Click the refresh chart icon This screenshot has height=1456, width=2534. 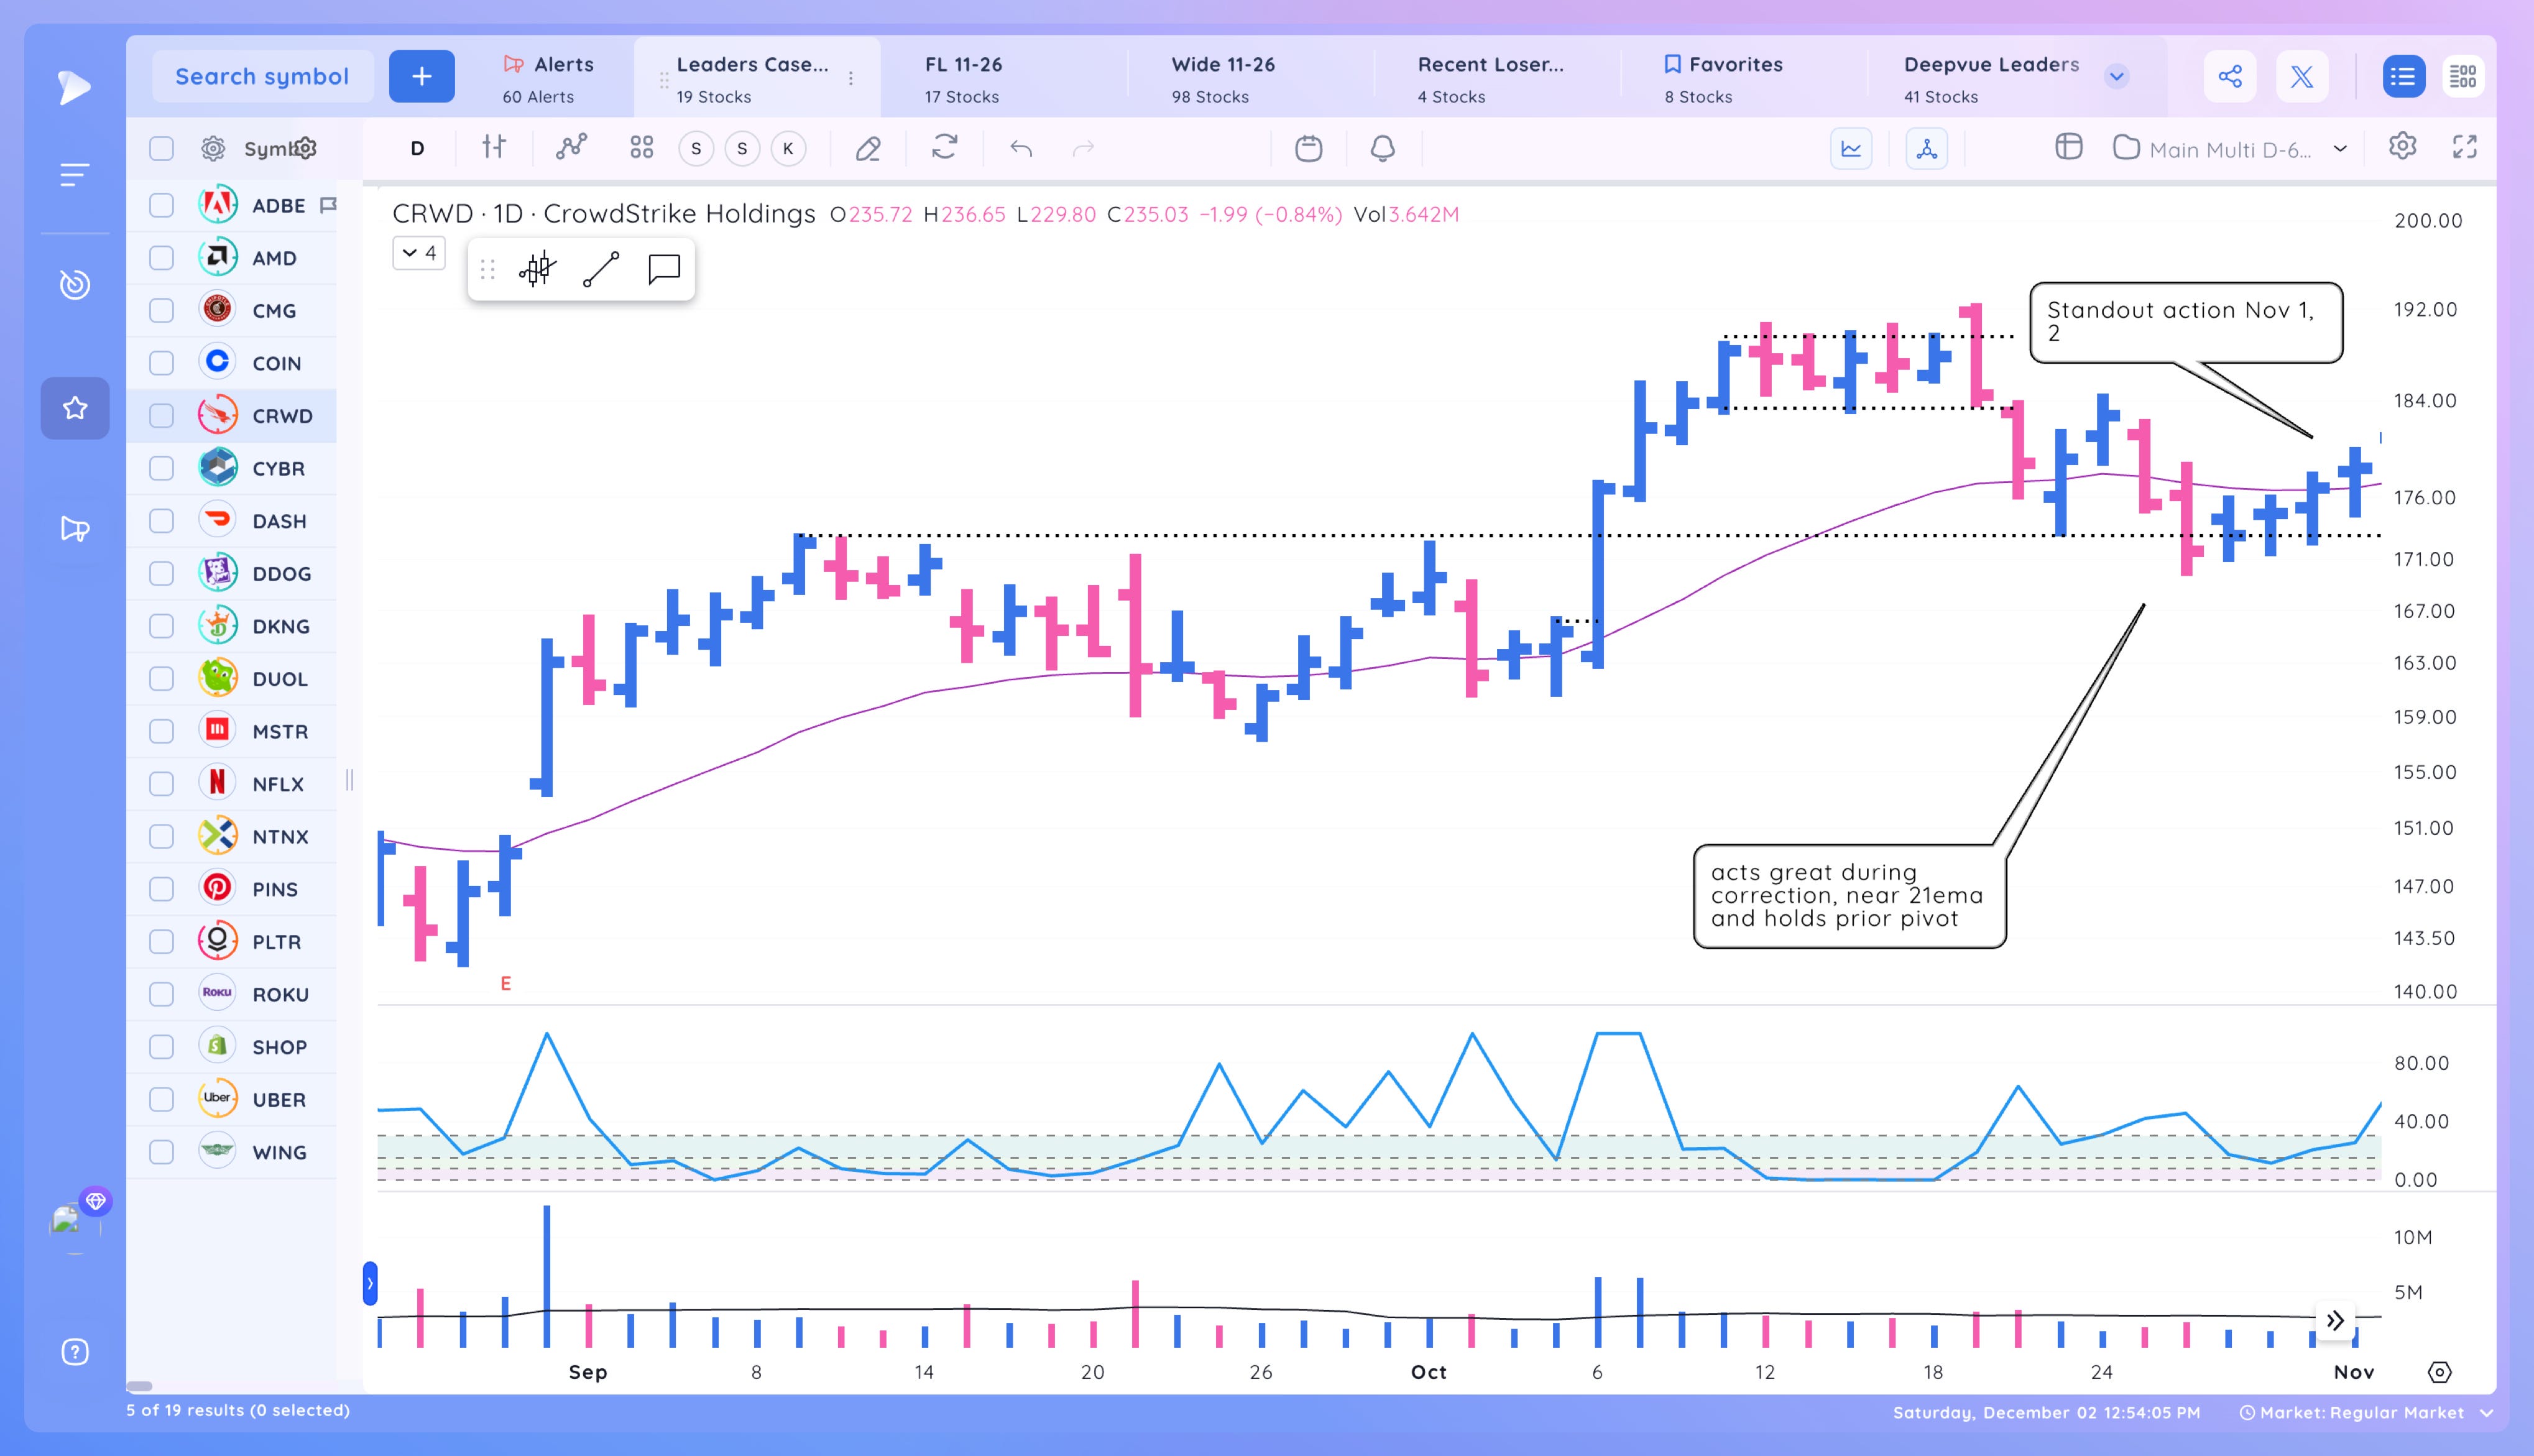[x=945, y=148]
